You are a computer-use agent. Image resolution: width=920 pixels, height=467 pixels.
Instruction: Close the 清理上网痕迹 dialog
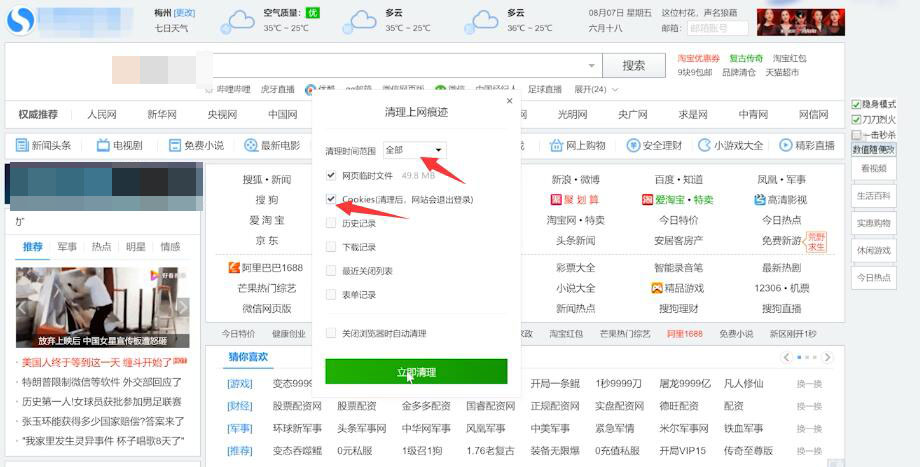(509, 101)
